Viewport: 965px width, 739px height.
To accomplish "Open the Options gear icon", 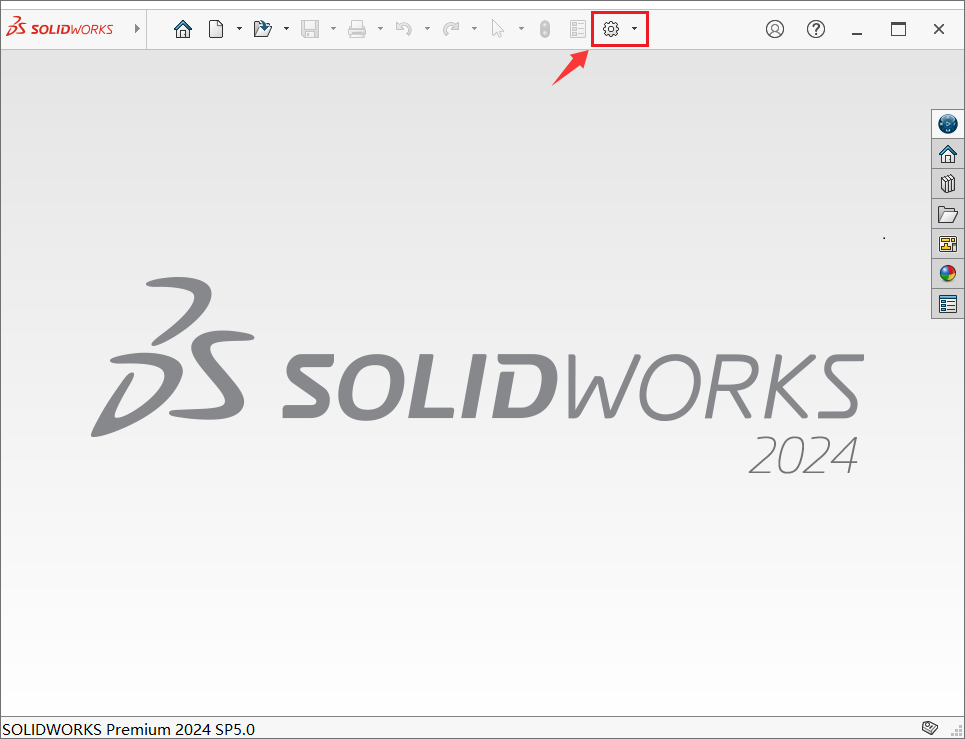I will point(611,29).
